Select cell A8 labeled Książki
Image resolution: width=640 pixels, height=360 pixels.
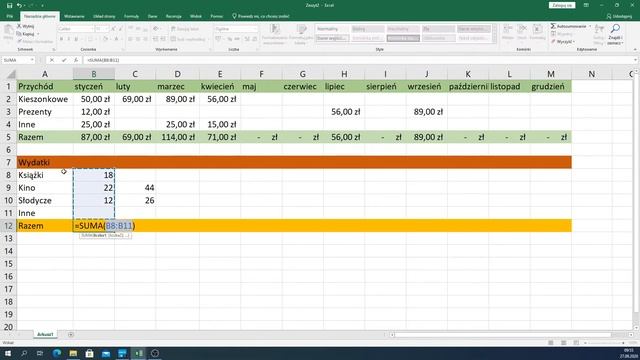45,175
